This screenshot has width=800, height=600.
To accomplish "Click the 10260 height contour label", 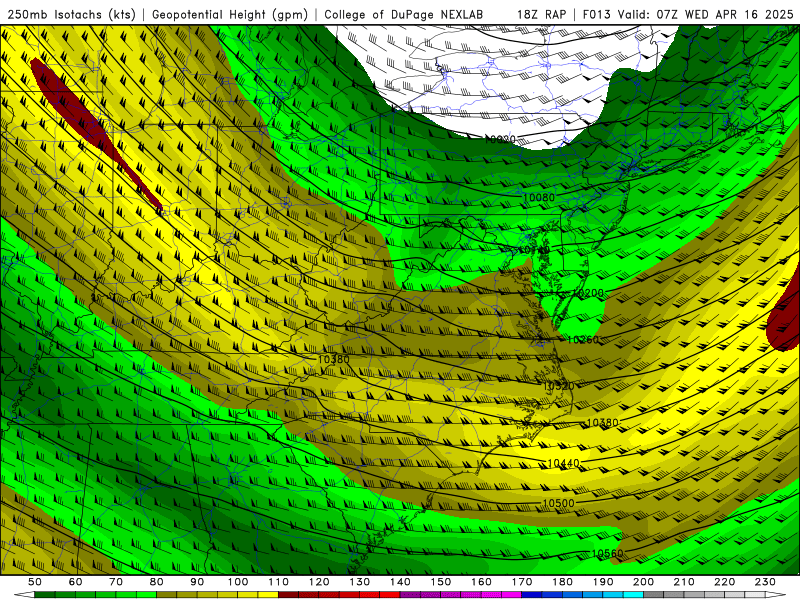I will pyautogui.click(x=583, y=339).
